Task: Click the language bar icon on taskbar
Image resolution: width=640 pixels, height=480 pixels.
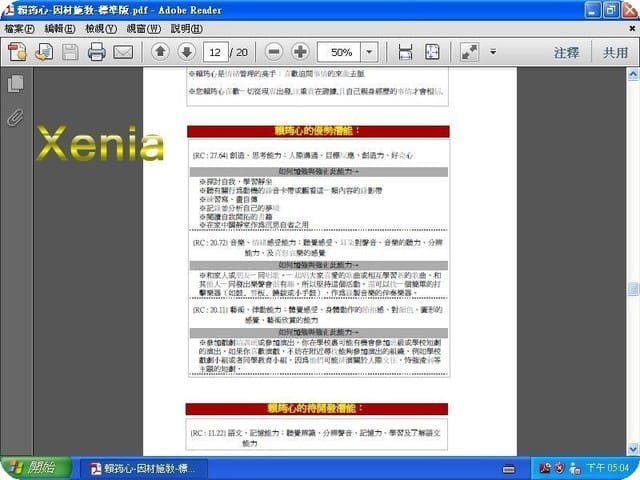Action: point(509,469)
